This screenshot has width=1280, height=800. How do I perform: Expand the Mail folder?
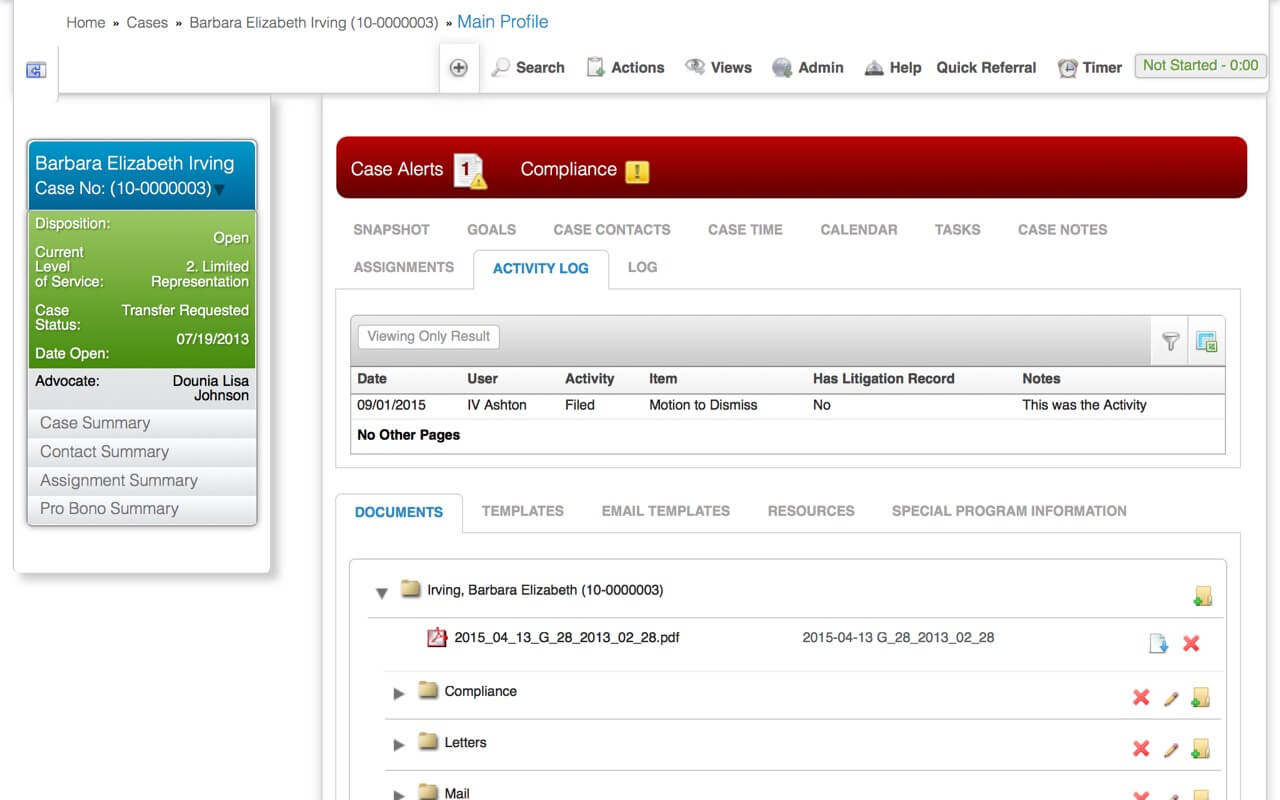[x=399, y=793]
